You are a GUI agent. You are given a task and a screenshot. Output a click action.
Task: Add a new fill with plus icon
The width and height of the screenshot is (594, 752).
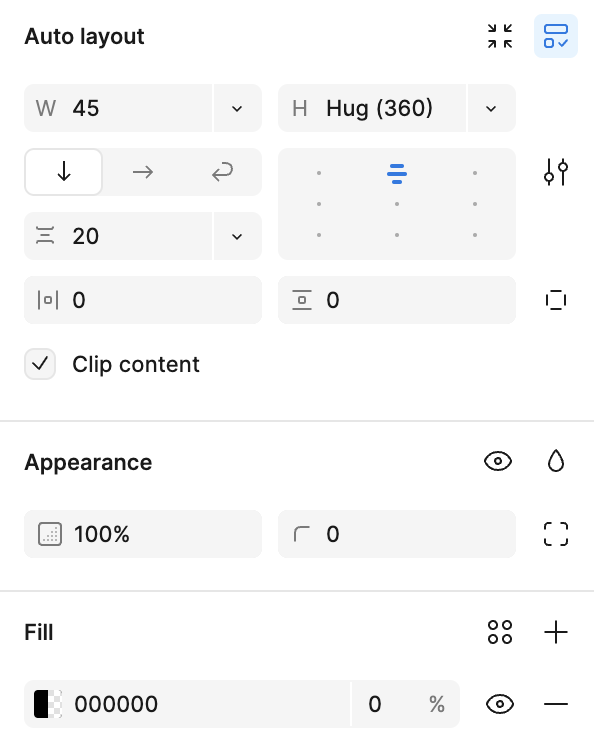pyautogui.click(x=556, y=632)
